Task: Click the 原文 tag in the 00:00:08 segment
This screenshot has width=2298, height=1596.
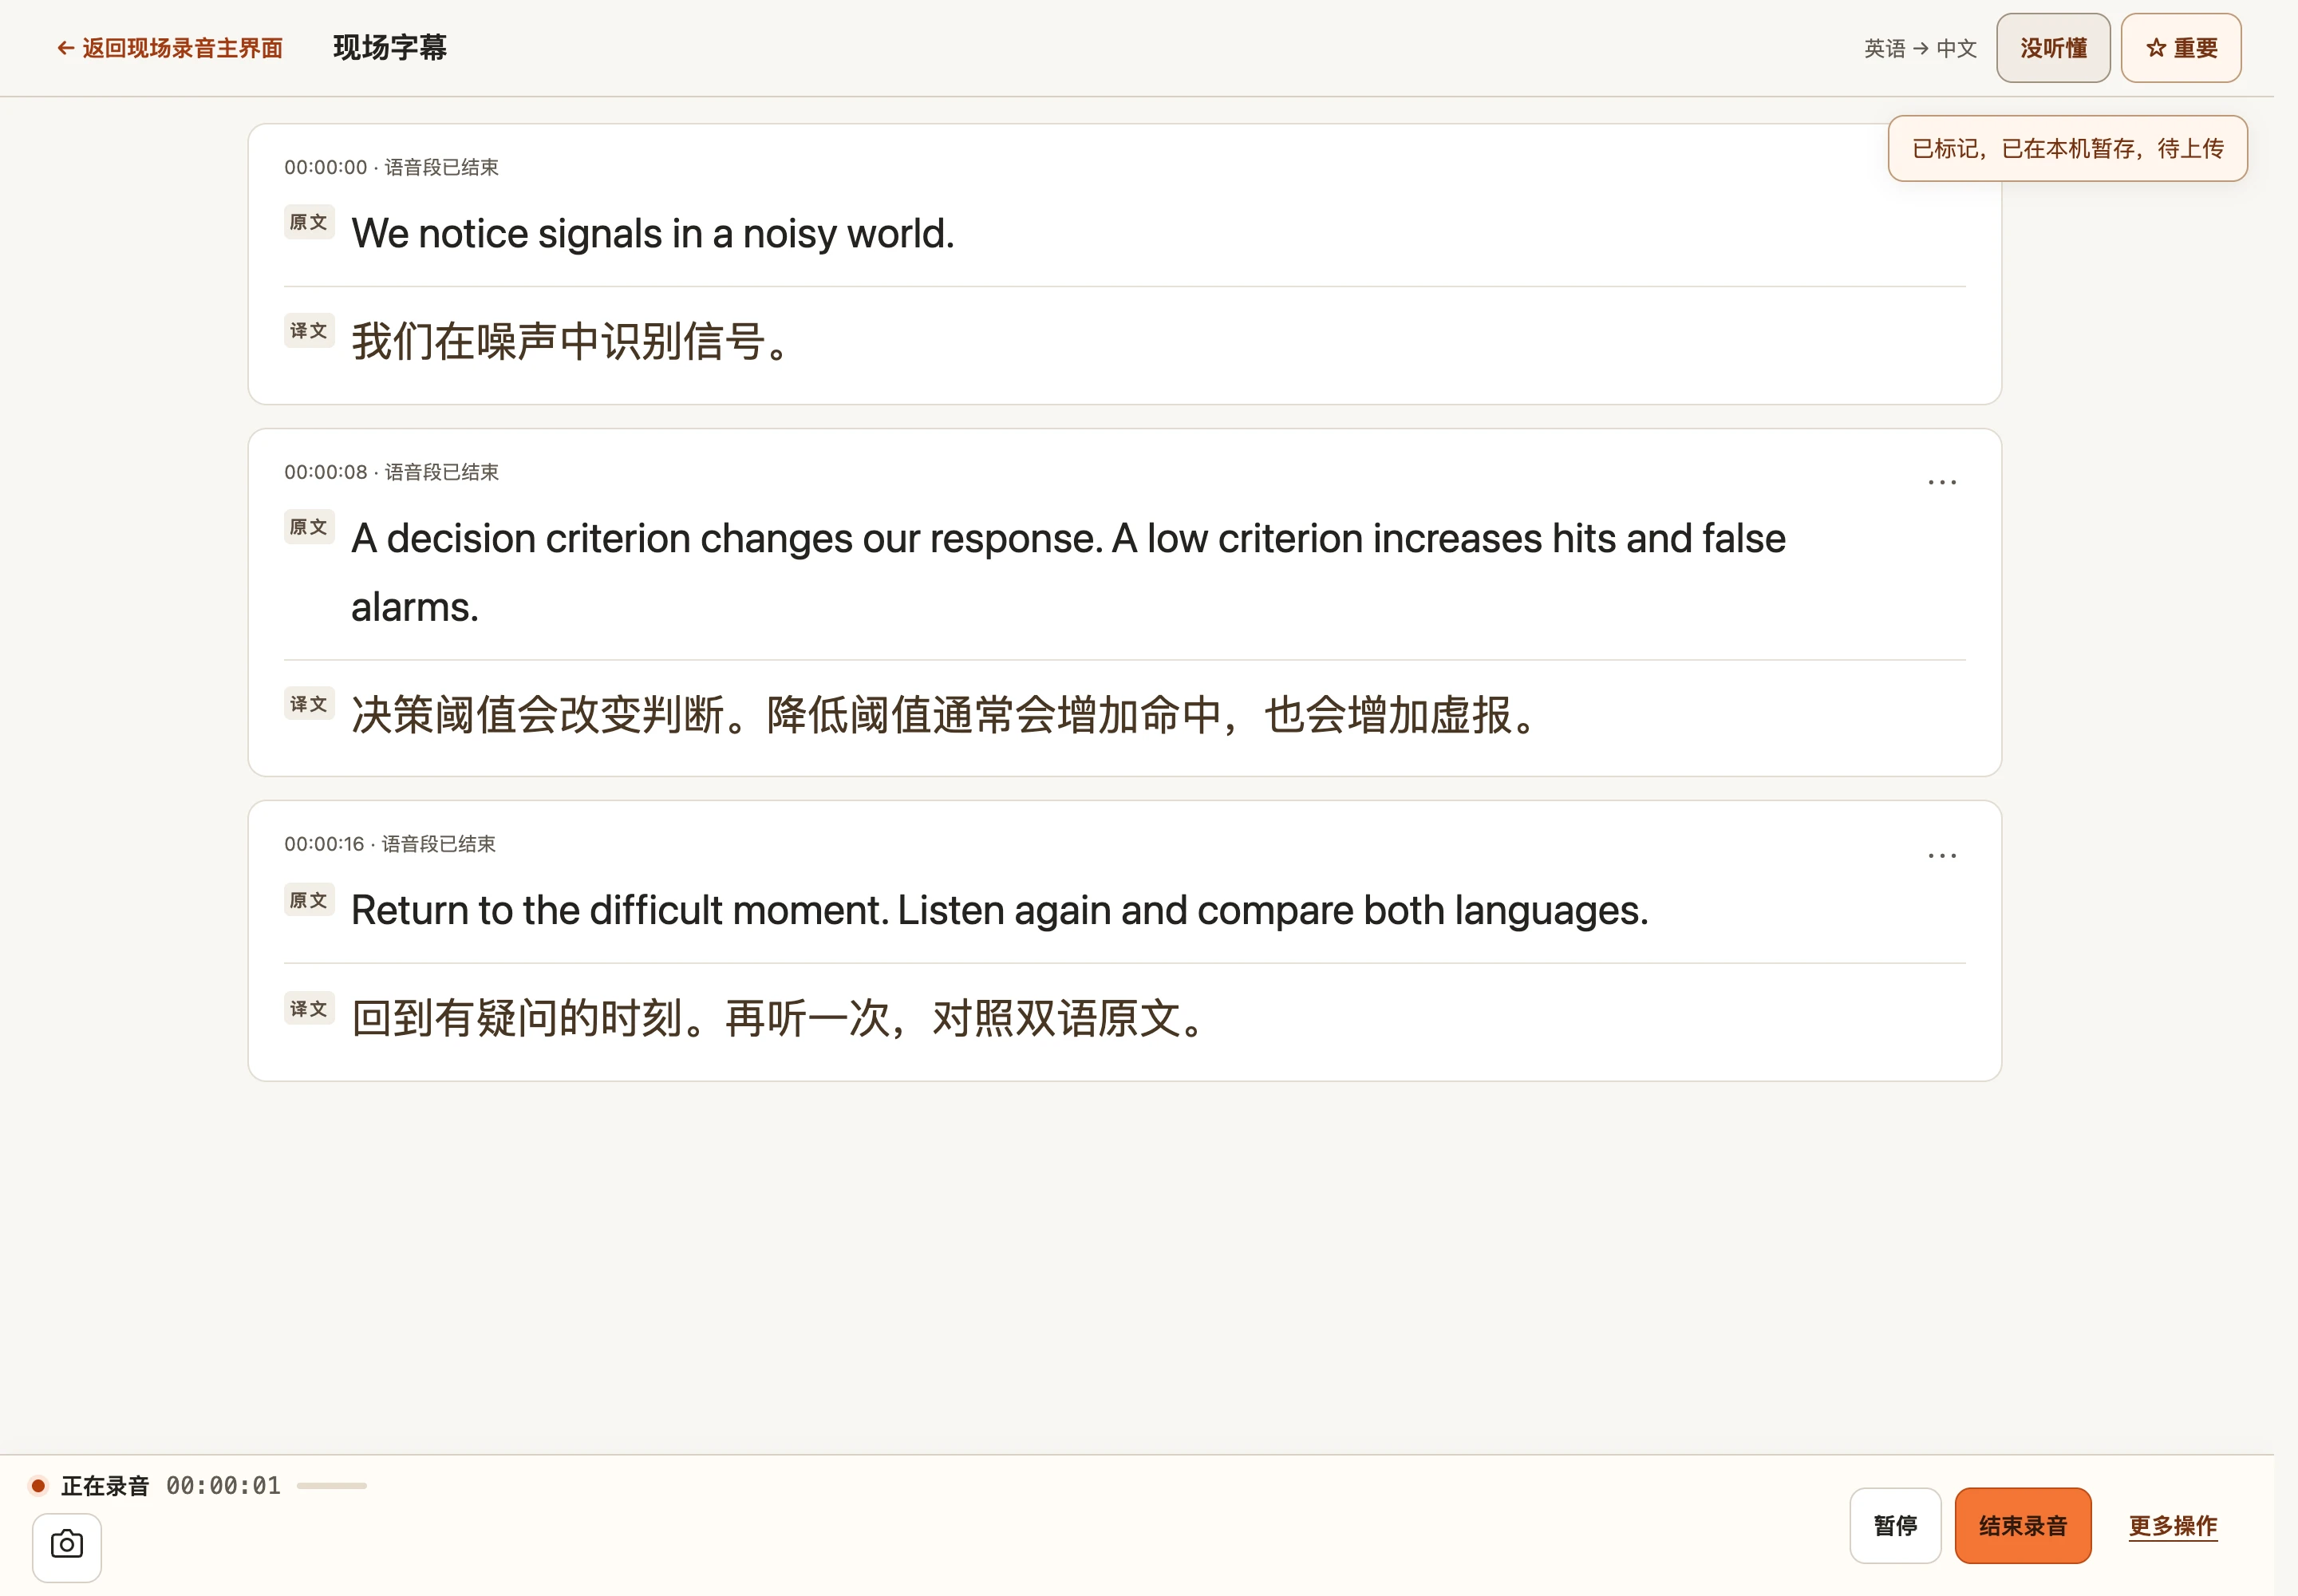Action: pyautogui.click(x=309, y=527)
